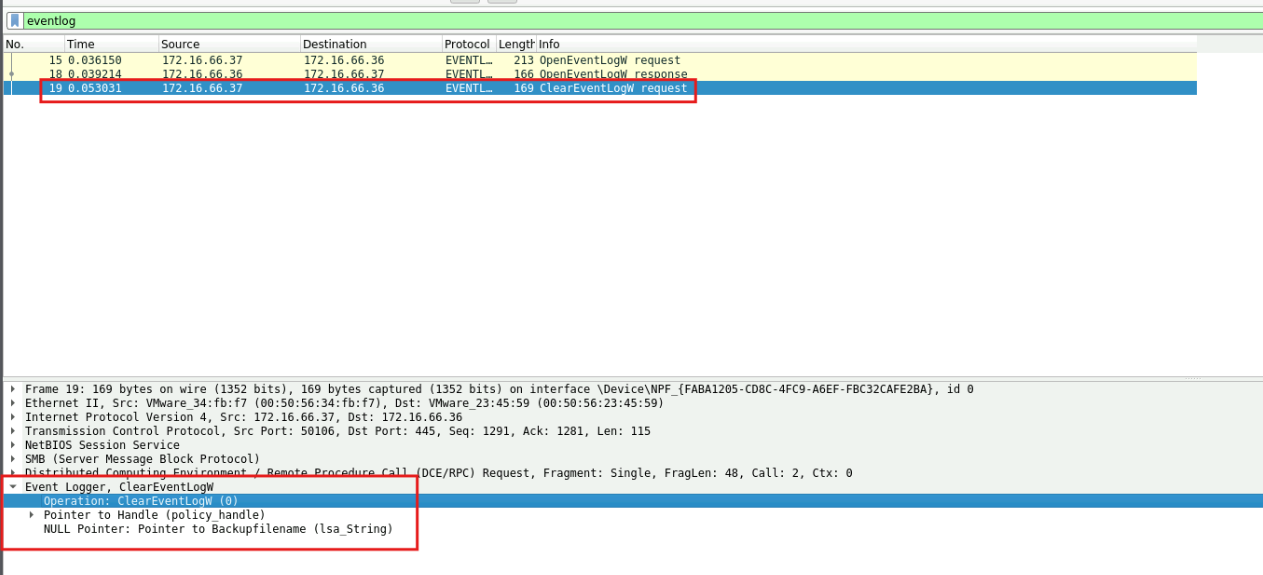This screenshot has width=1263, height=575.
Task: Expand SMB (Server Message Block Protocol) node
Action: 14,459
